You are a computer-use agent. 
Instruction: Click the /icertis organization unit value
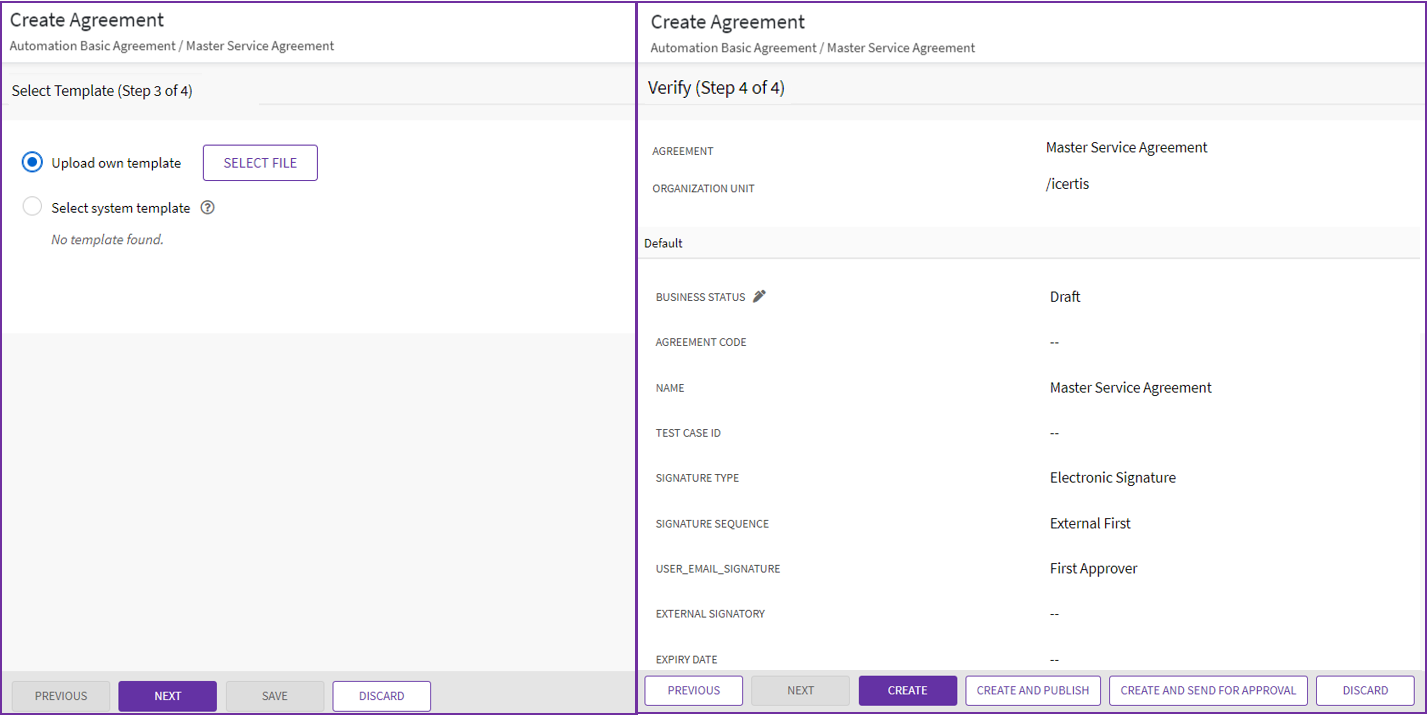(x=1067, y=184)
